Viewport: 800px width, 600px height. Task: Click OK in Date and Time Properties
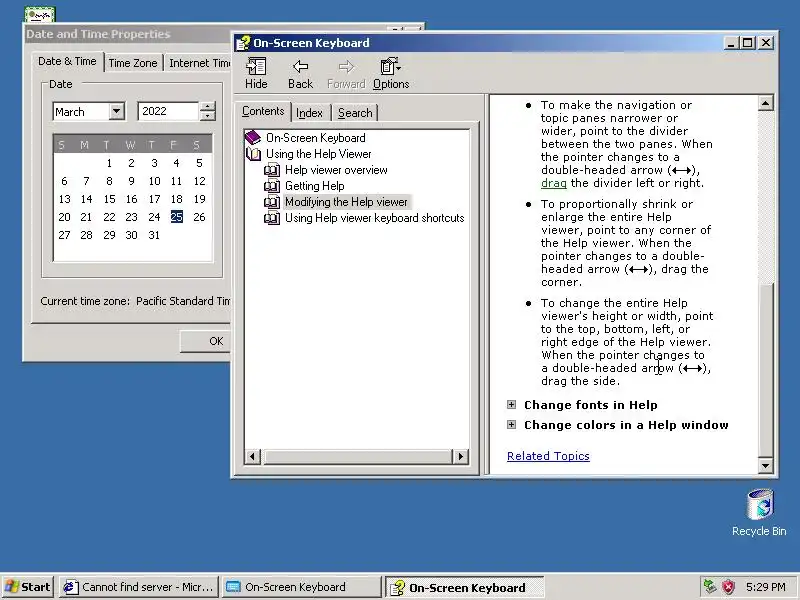click(x=205, y=341)
